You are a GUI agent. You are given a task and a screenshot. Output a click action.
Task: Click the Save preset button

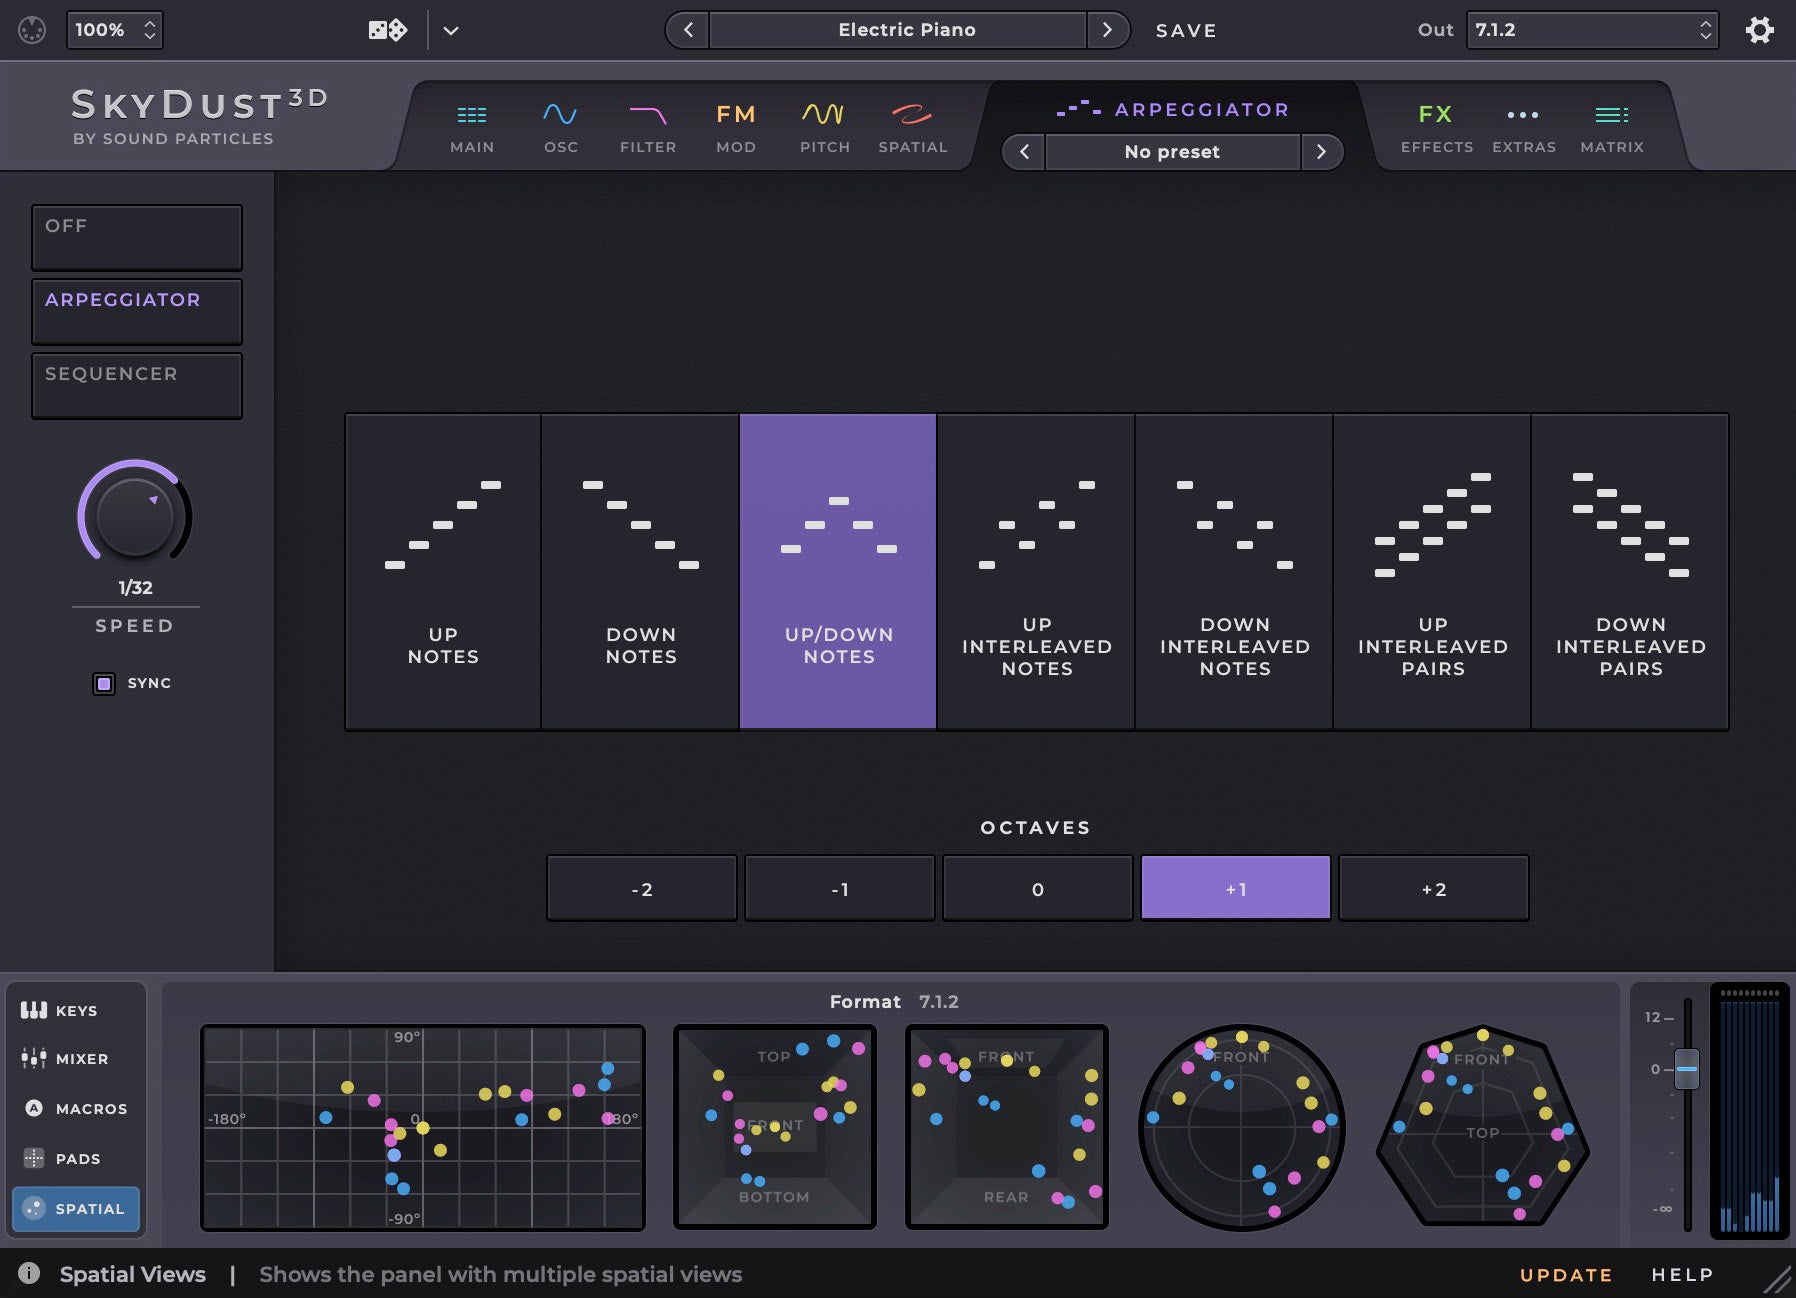click(x=1186, y=30)
